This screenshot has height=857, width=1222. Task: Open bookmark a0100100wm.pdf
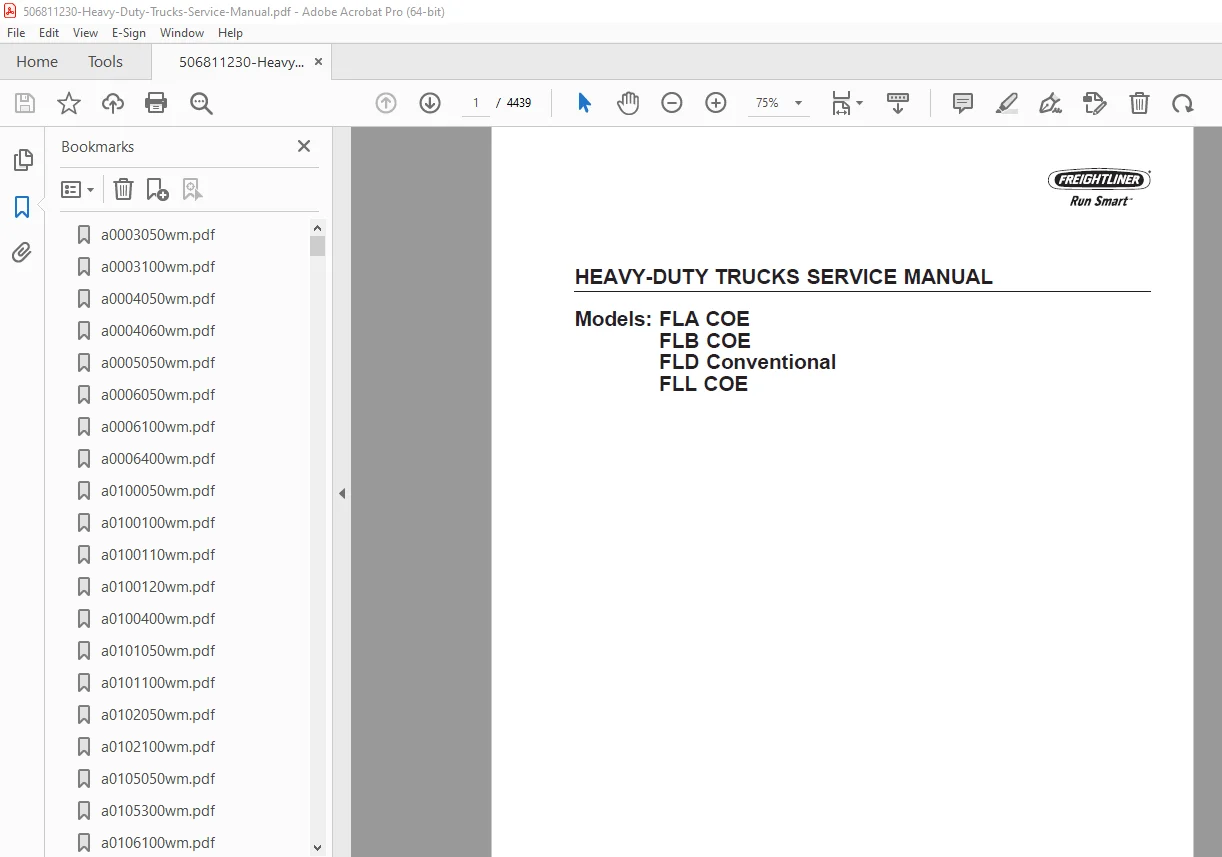coord(158,523)
